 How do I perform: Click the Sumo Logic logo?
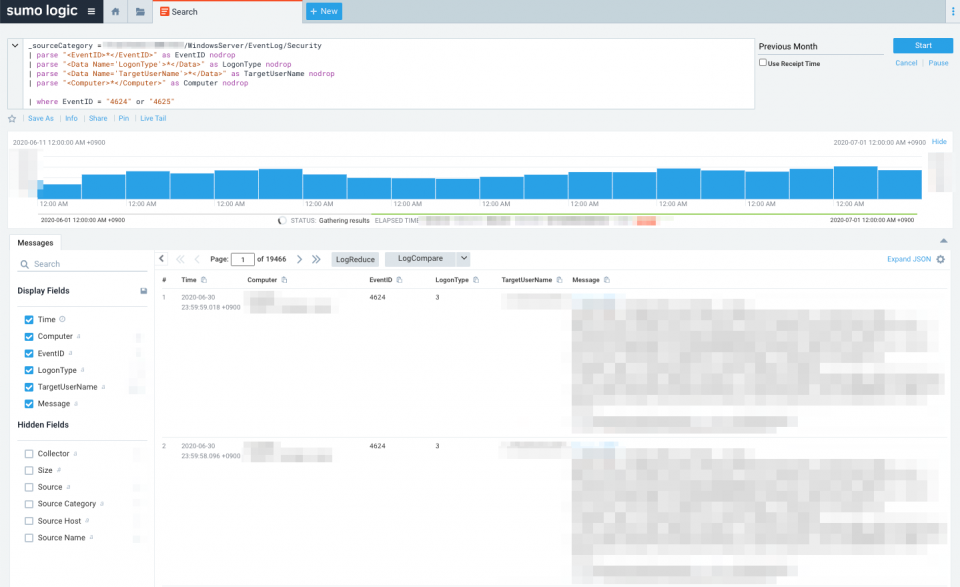42,10
